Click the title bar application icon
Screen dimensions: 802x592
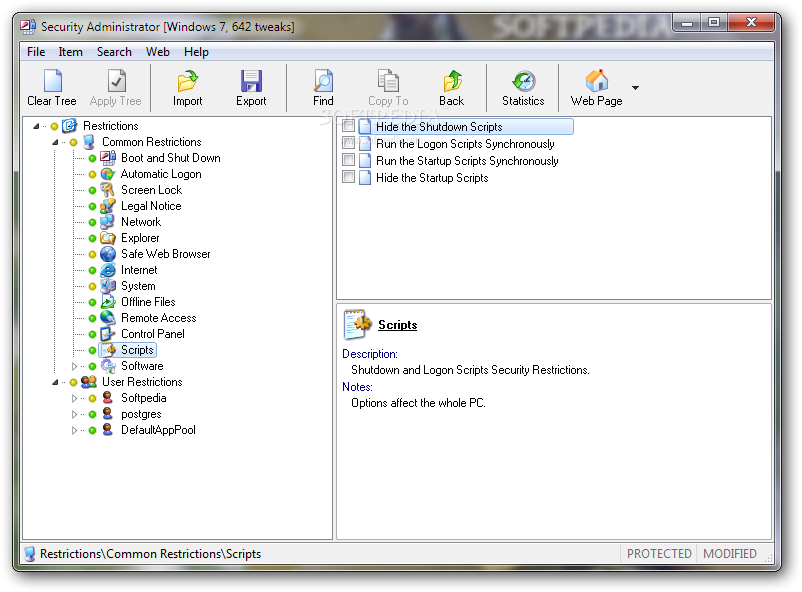point(28,26)
